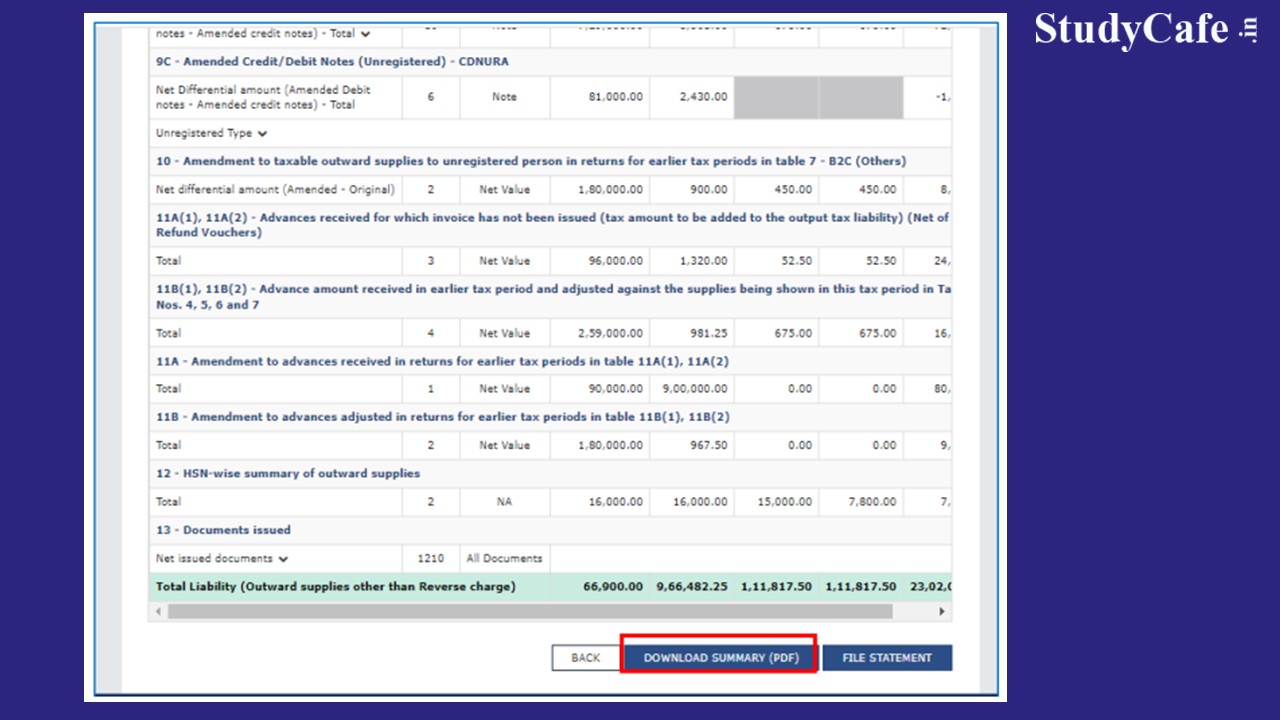Screen dimensions: 1280x720
Task: Open the 13 Documents issued section
Action: coord(223,530)
